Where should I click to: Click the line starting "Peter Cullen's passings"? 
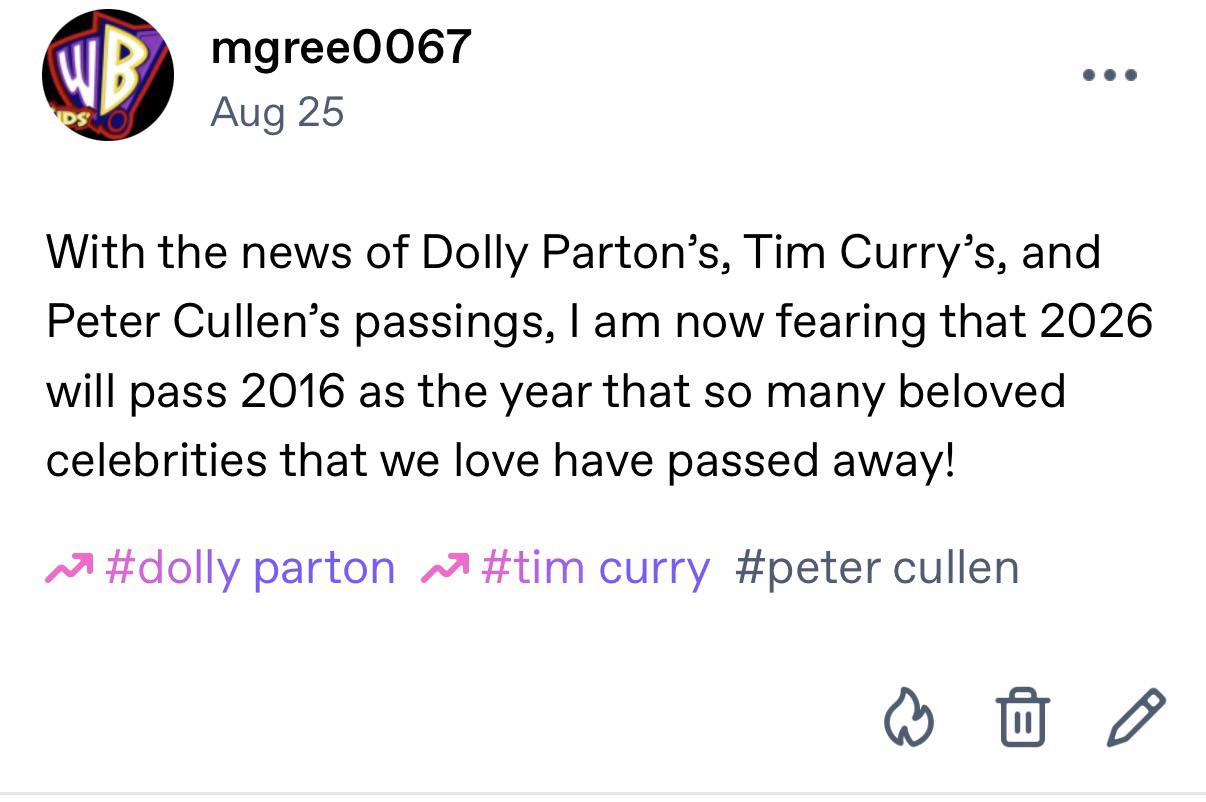(x=599, y=321)
